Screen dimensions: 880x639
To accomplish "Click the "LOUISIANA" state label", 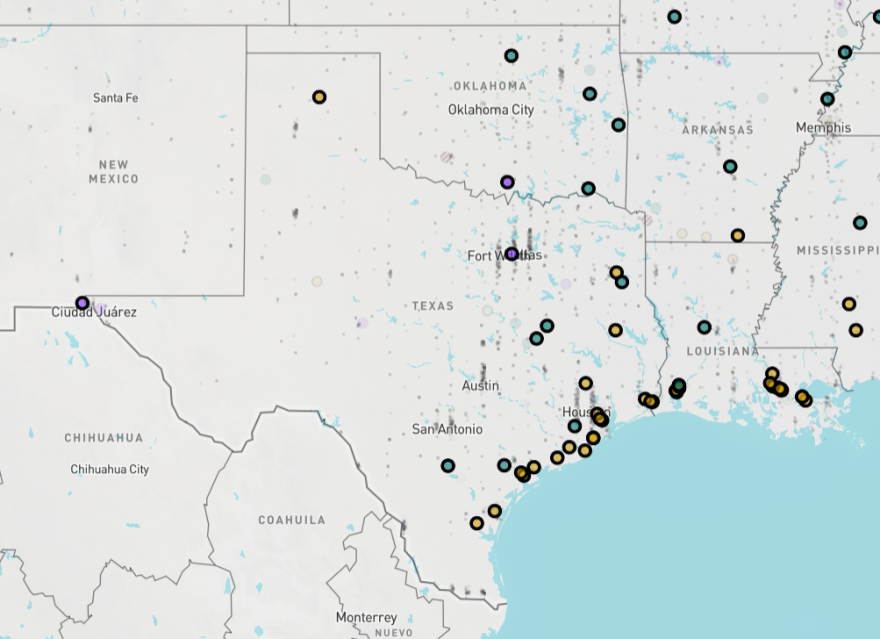I will tap(723, 351).
